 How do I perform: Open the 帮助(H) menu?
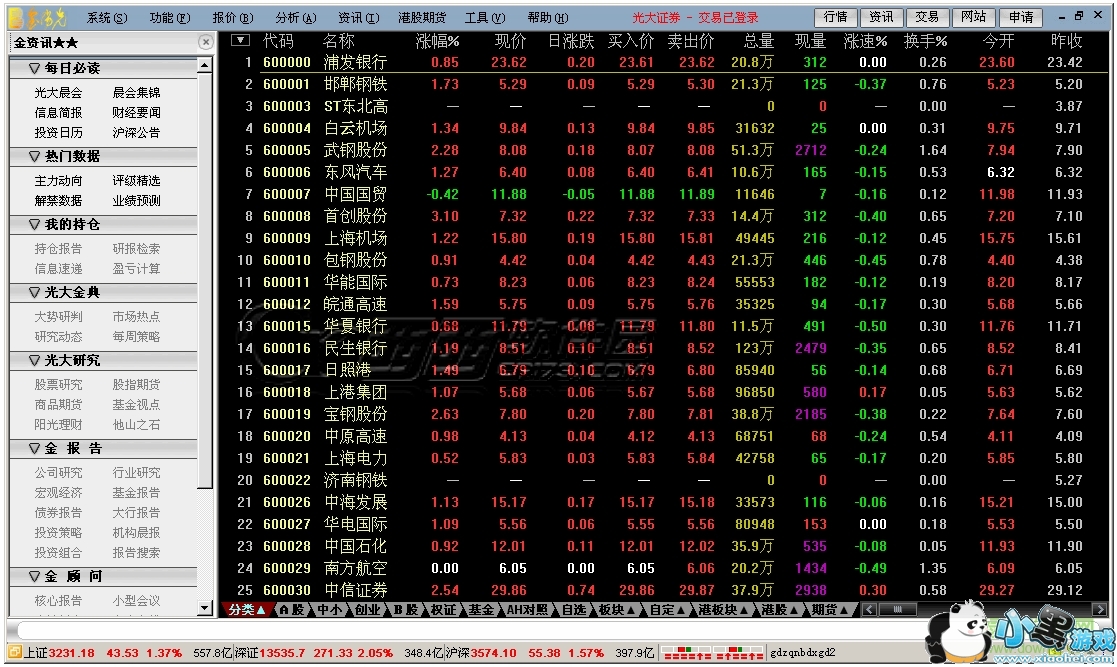[x=548, y=18]
